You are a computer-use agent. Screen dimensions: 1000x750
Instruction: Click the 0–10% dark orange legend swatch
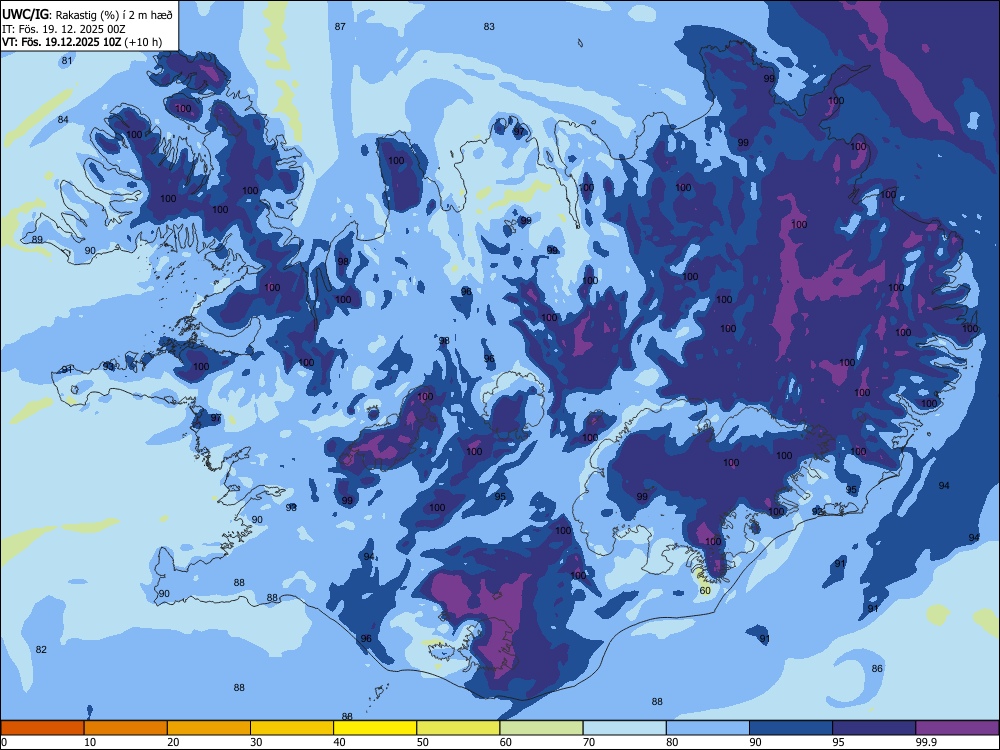coord(42,728)
